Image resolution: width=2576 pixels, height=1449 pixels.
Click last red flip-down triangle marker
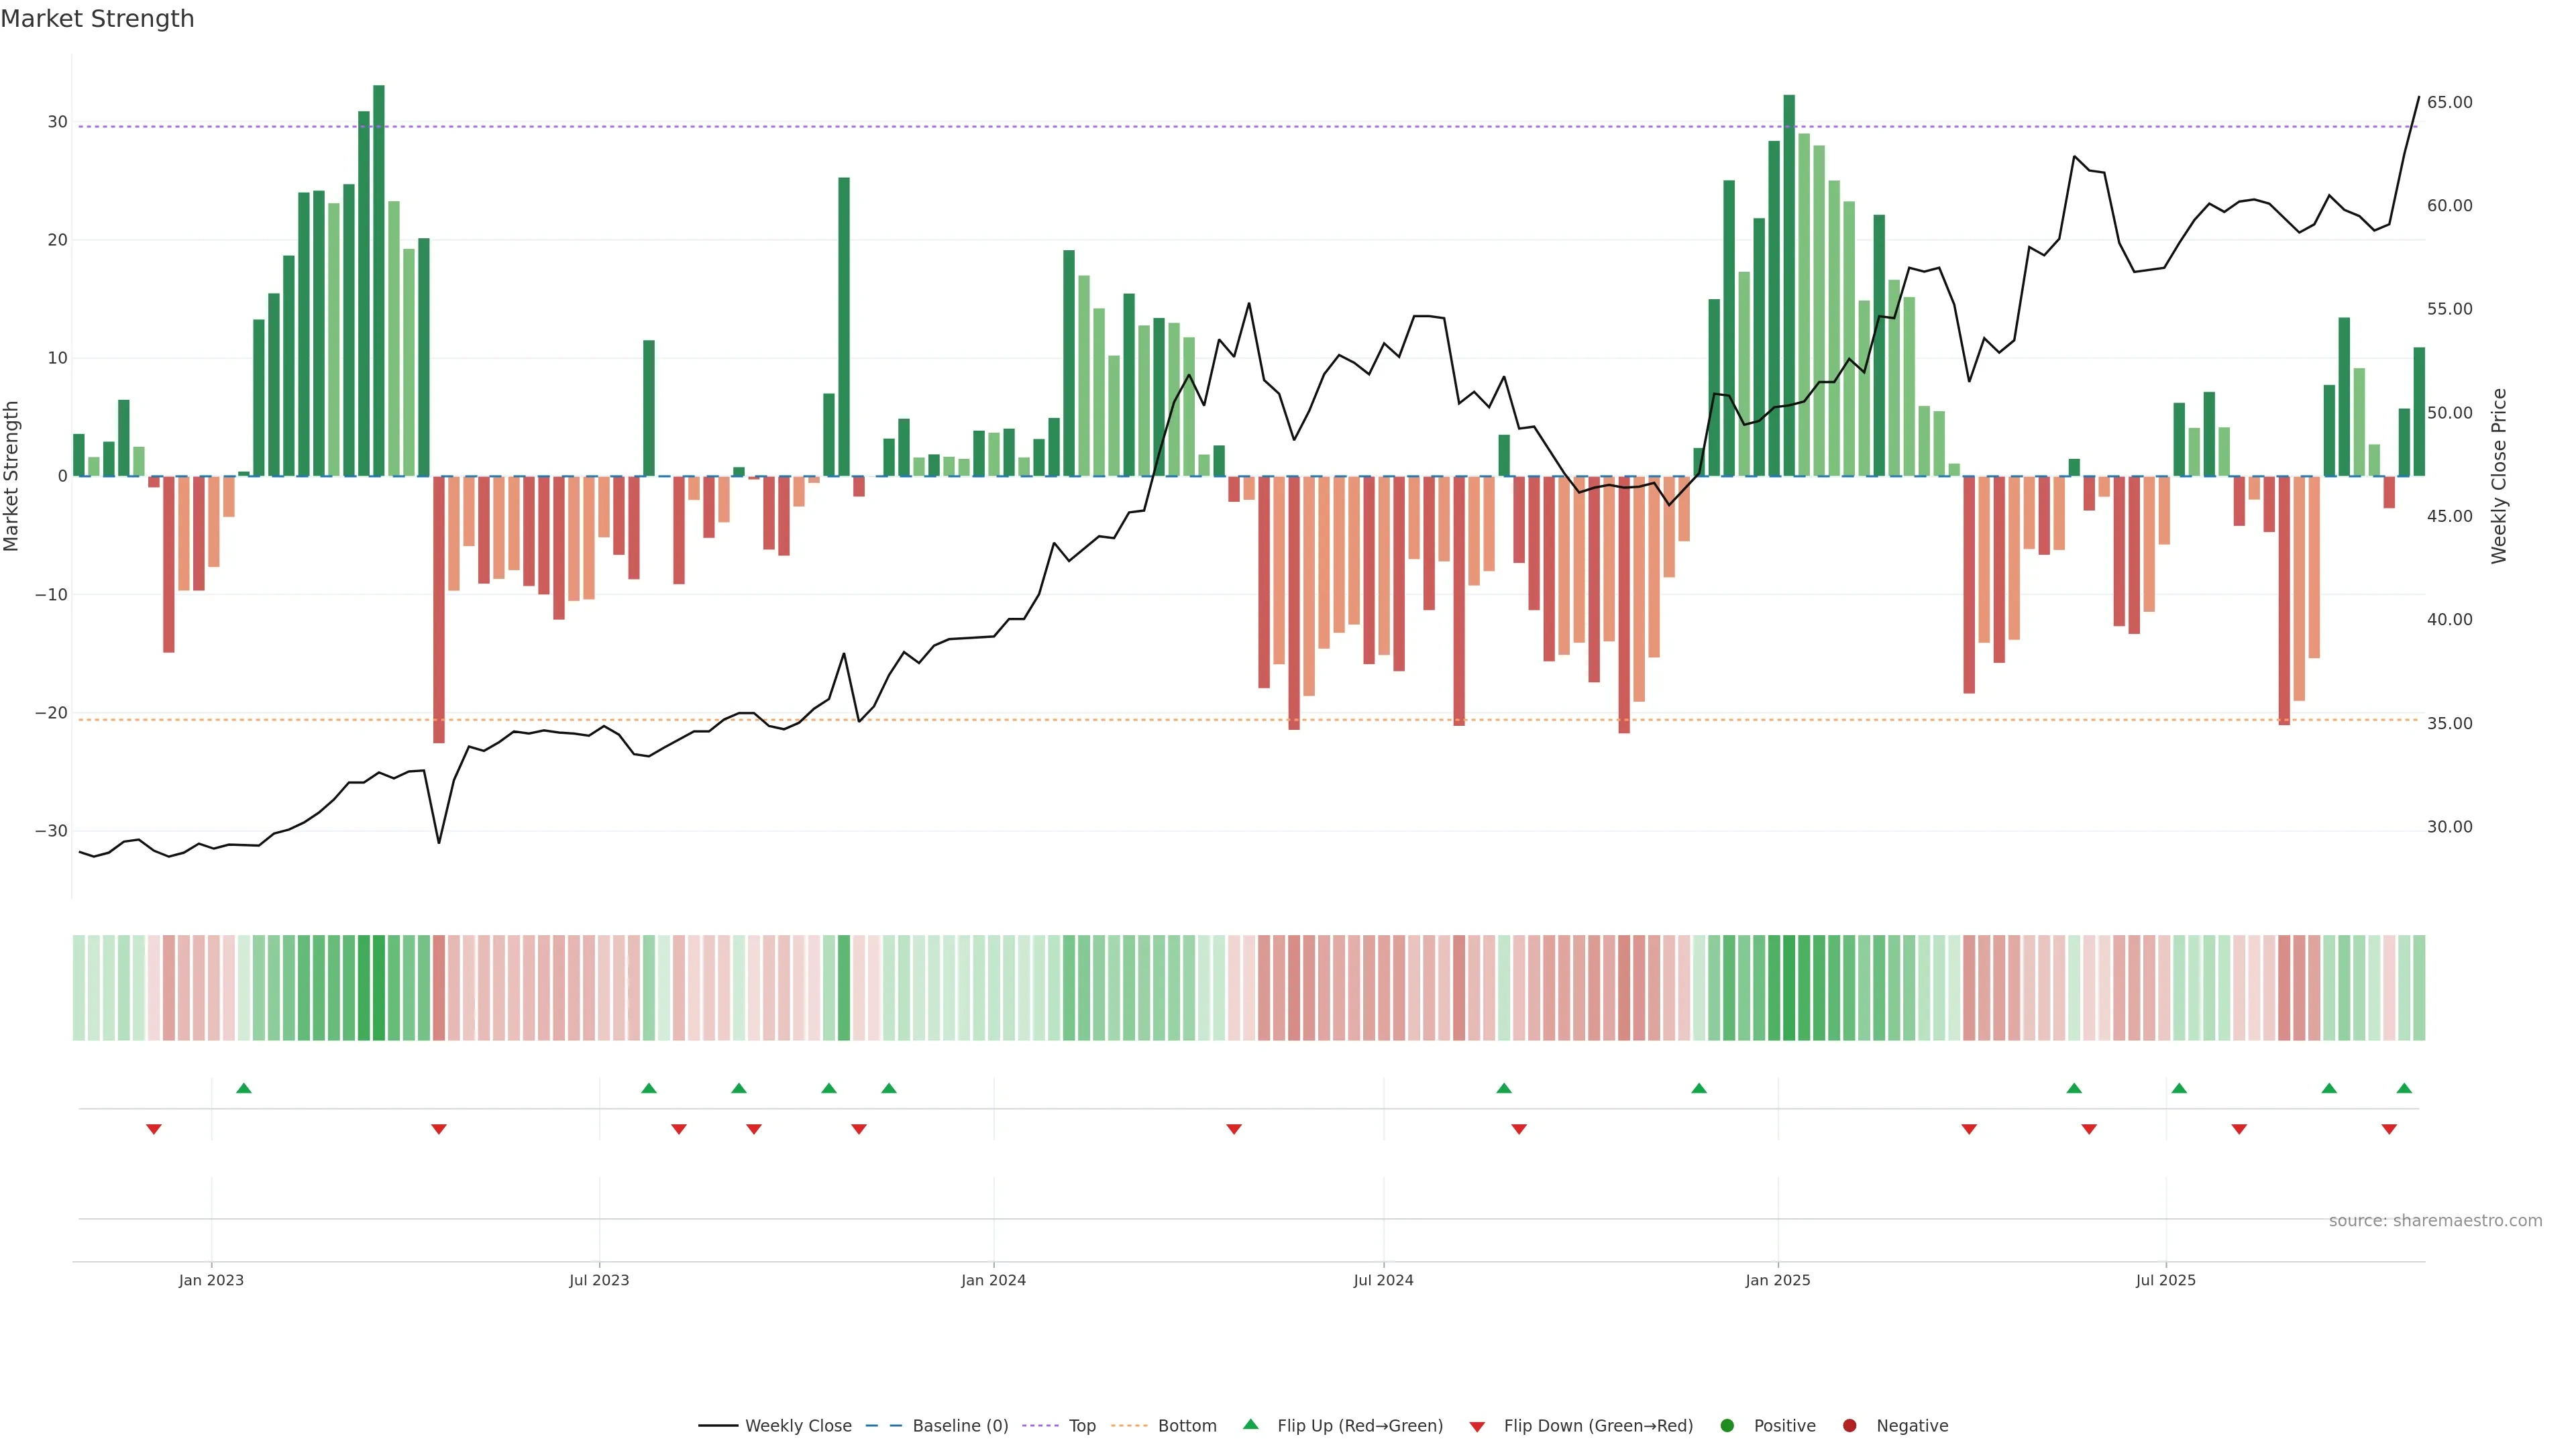2389,1129
